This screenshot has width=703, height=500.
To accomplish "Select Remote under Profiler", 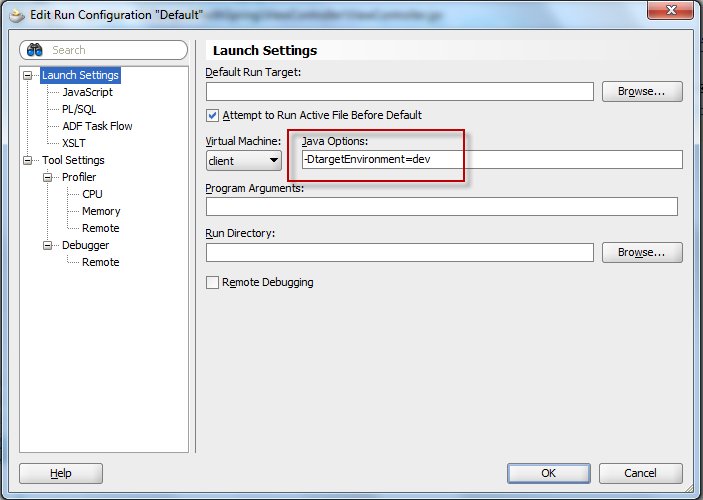I will tap(100, 228).
